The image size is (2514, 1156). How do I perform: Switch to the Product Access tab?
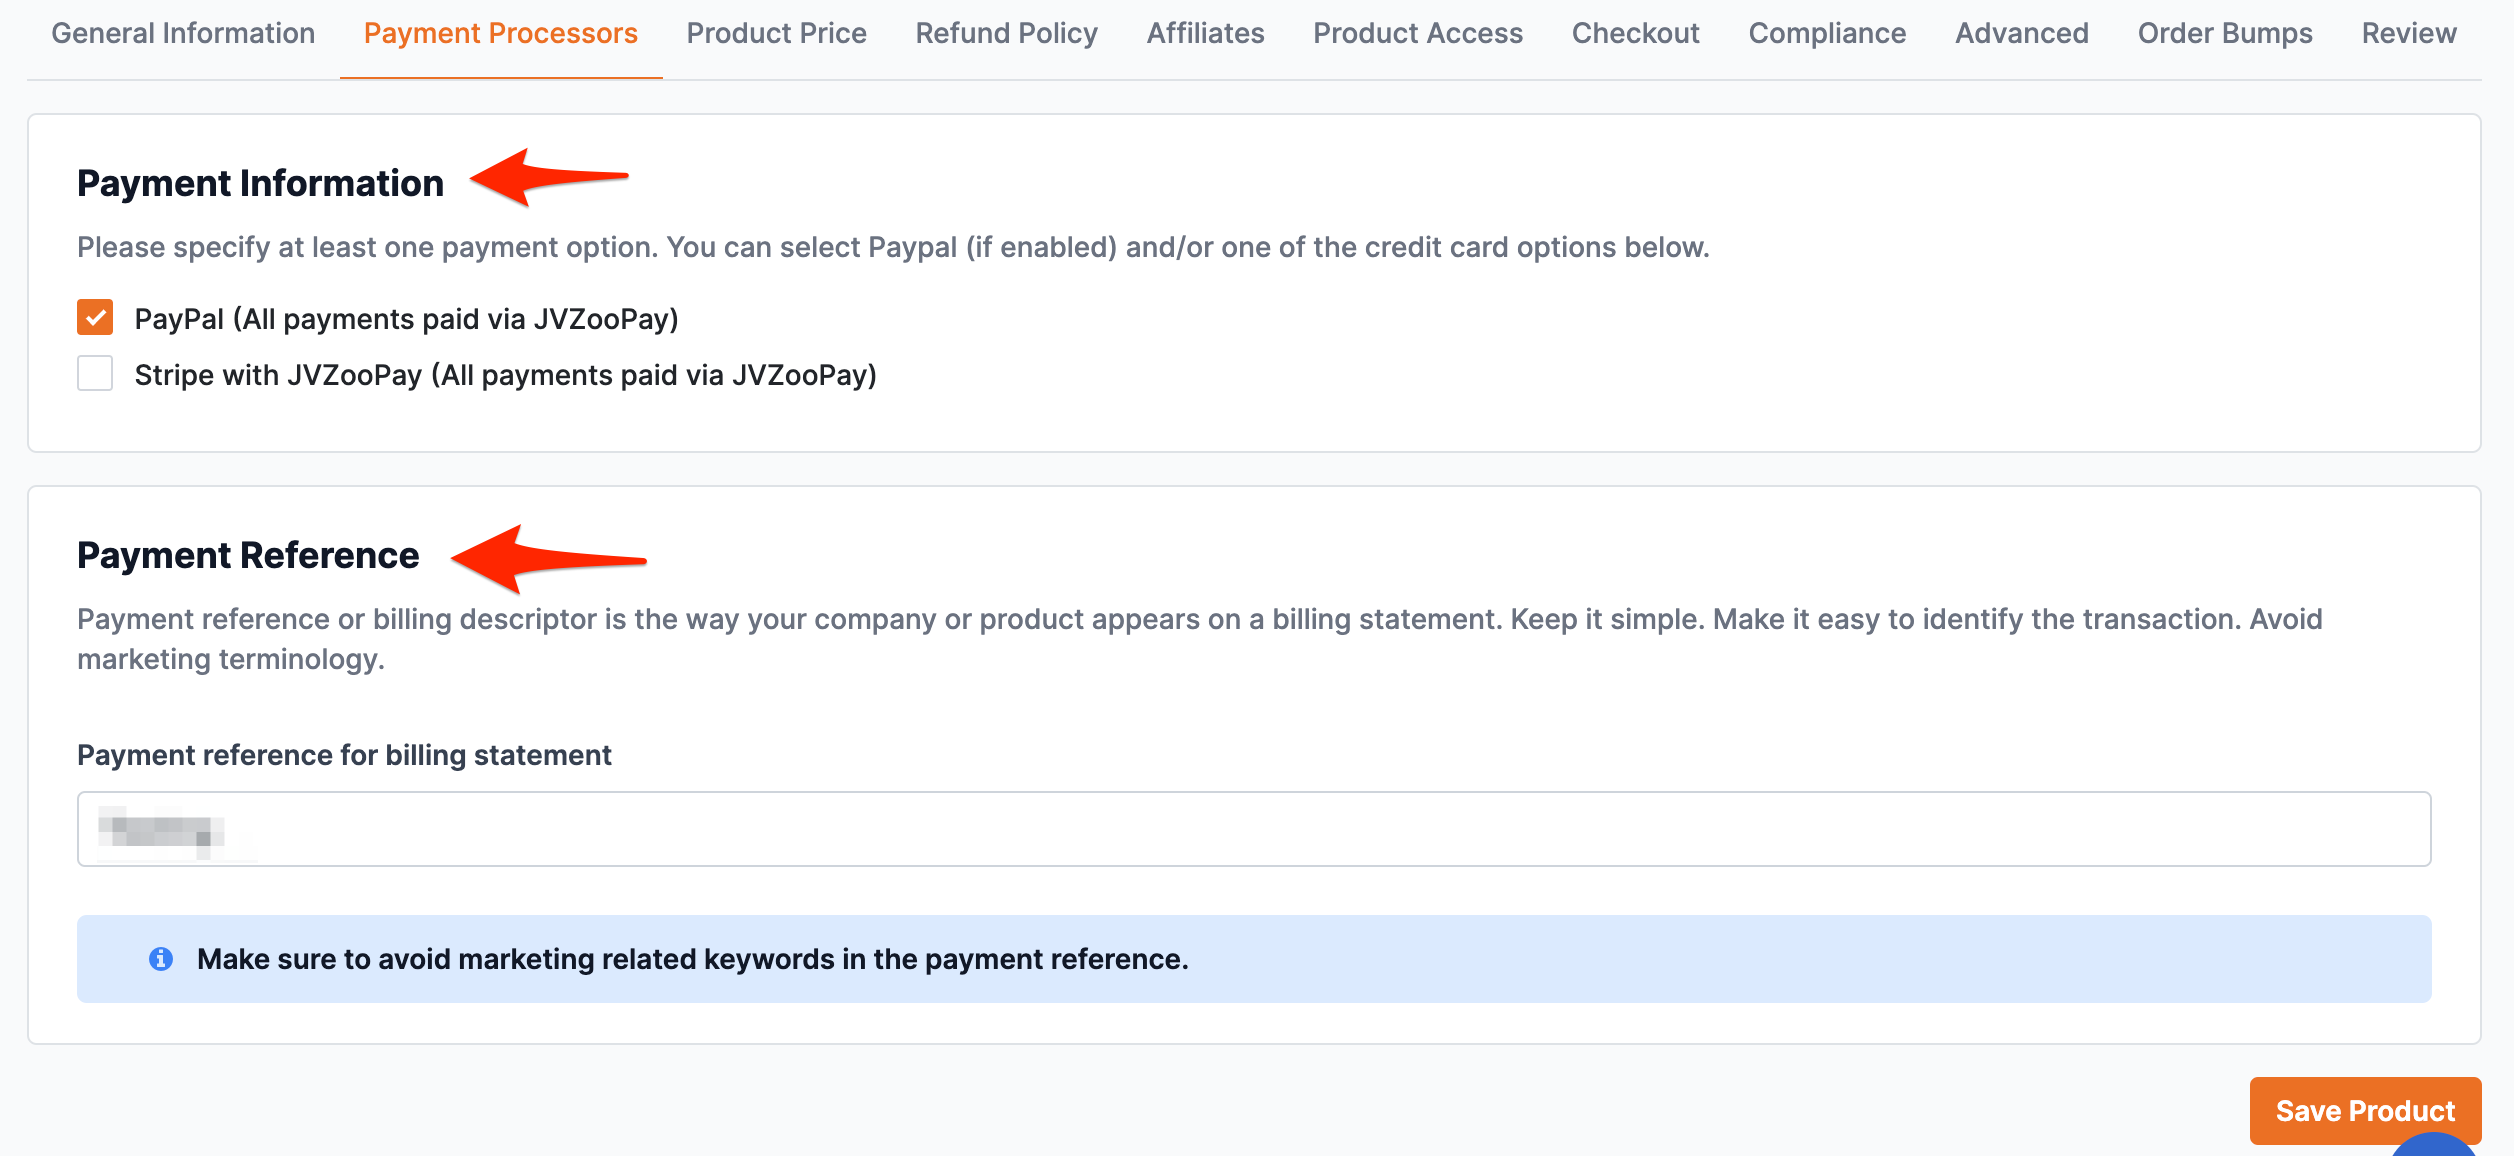coord(1418,34)
